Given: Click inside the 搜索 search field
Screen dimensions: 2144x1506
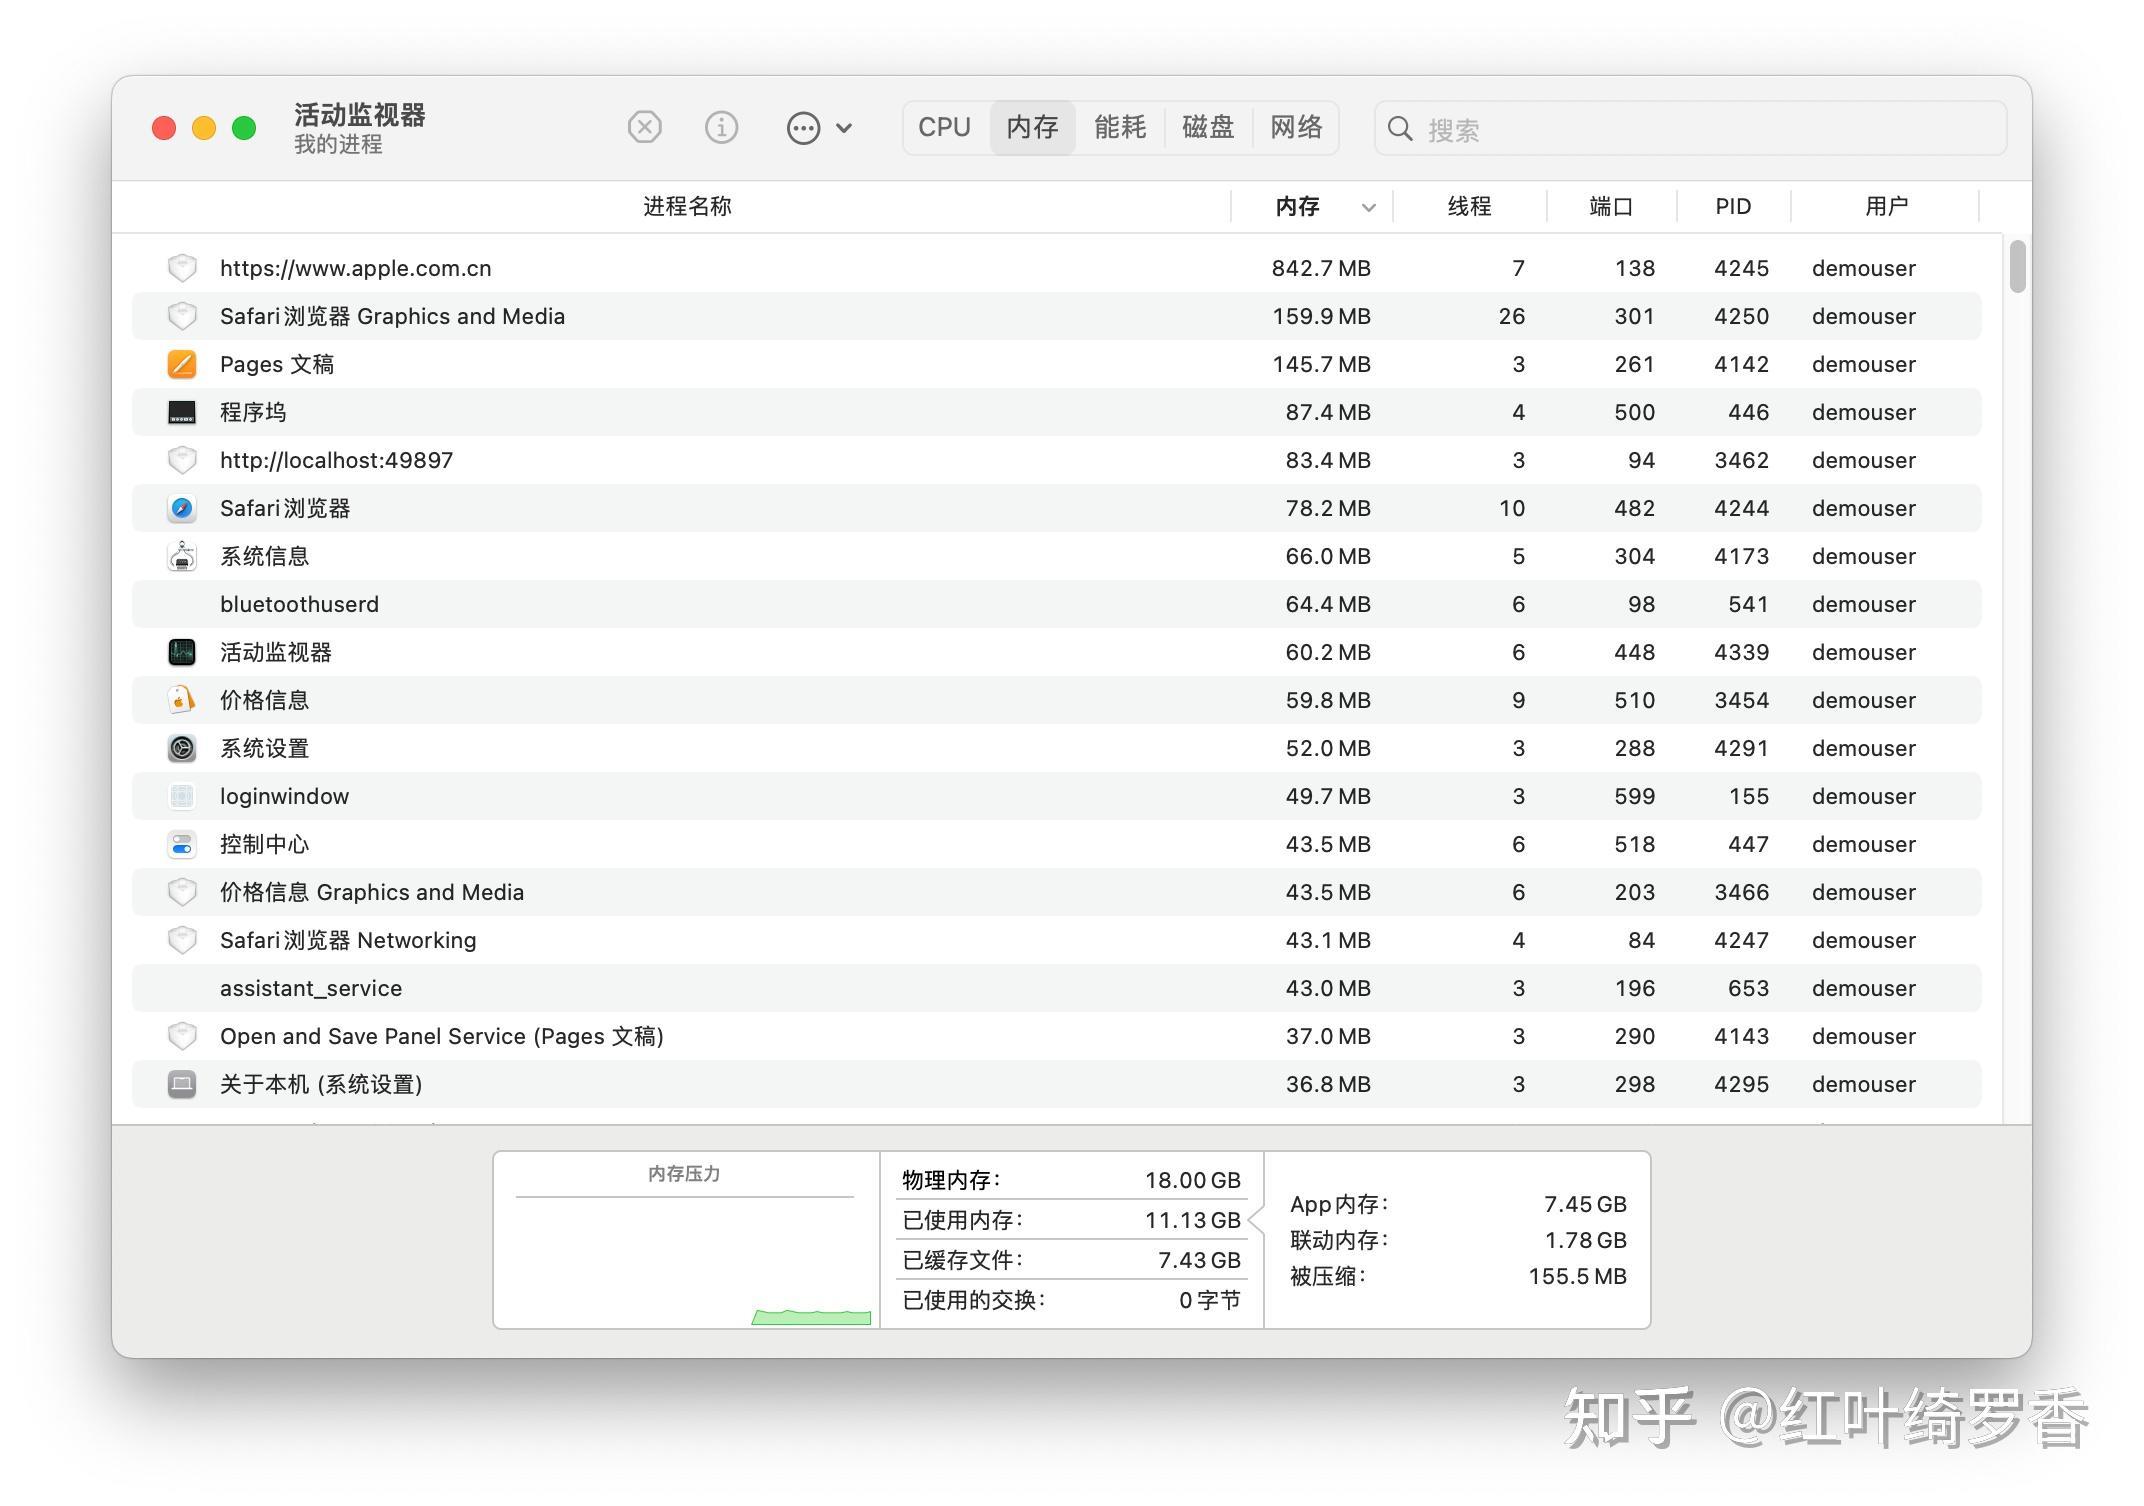Looking at the screenshot, I should click(1690, 129).
